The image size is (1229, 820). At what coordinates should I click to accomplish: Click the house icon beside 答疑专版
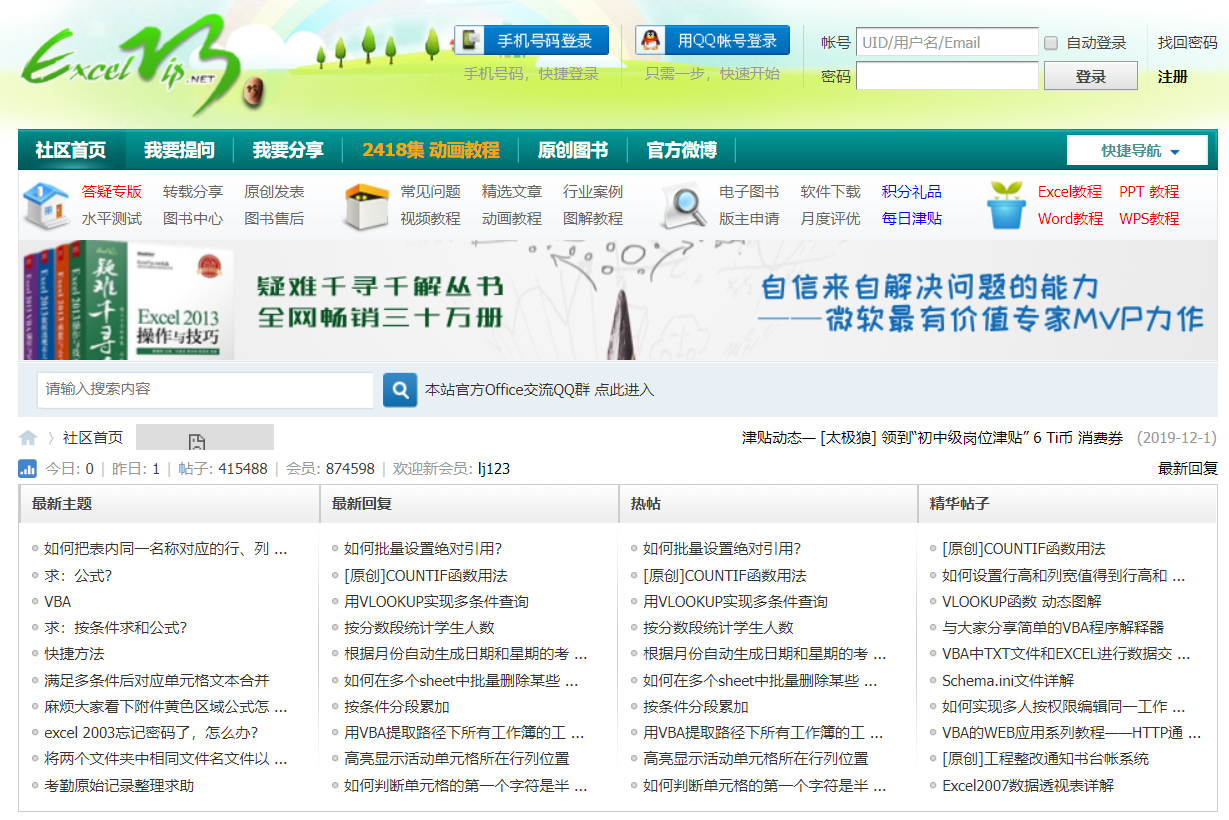45,205
